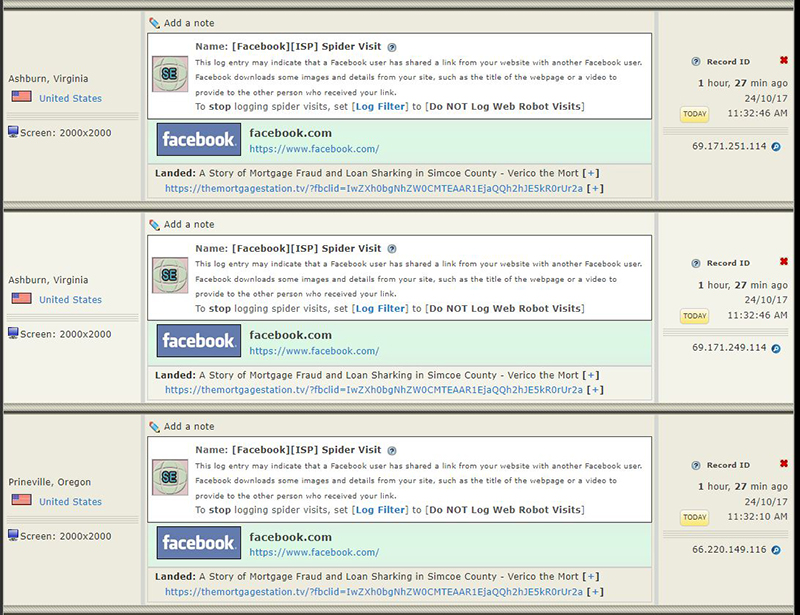Expand landed URL [+] for 69.171.251.114 record
Screen dimensions: 800x615
tap(595, 188)
